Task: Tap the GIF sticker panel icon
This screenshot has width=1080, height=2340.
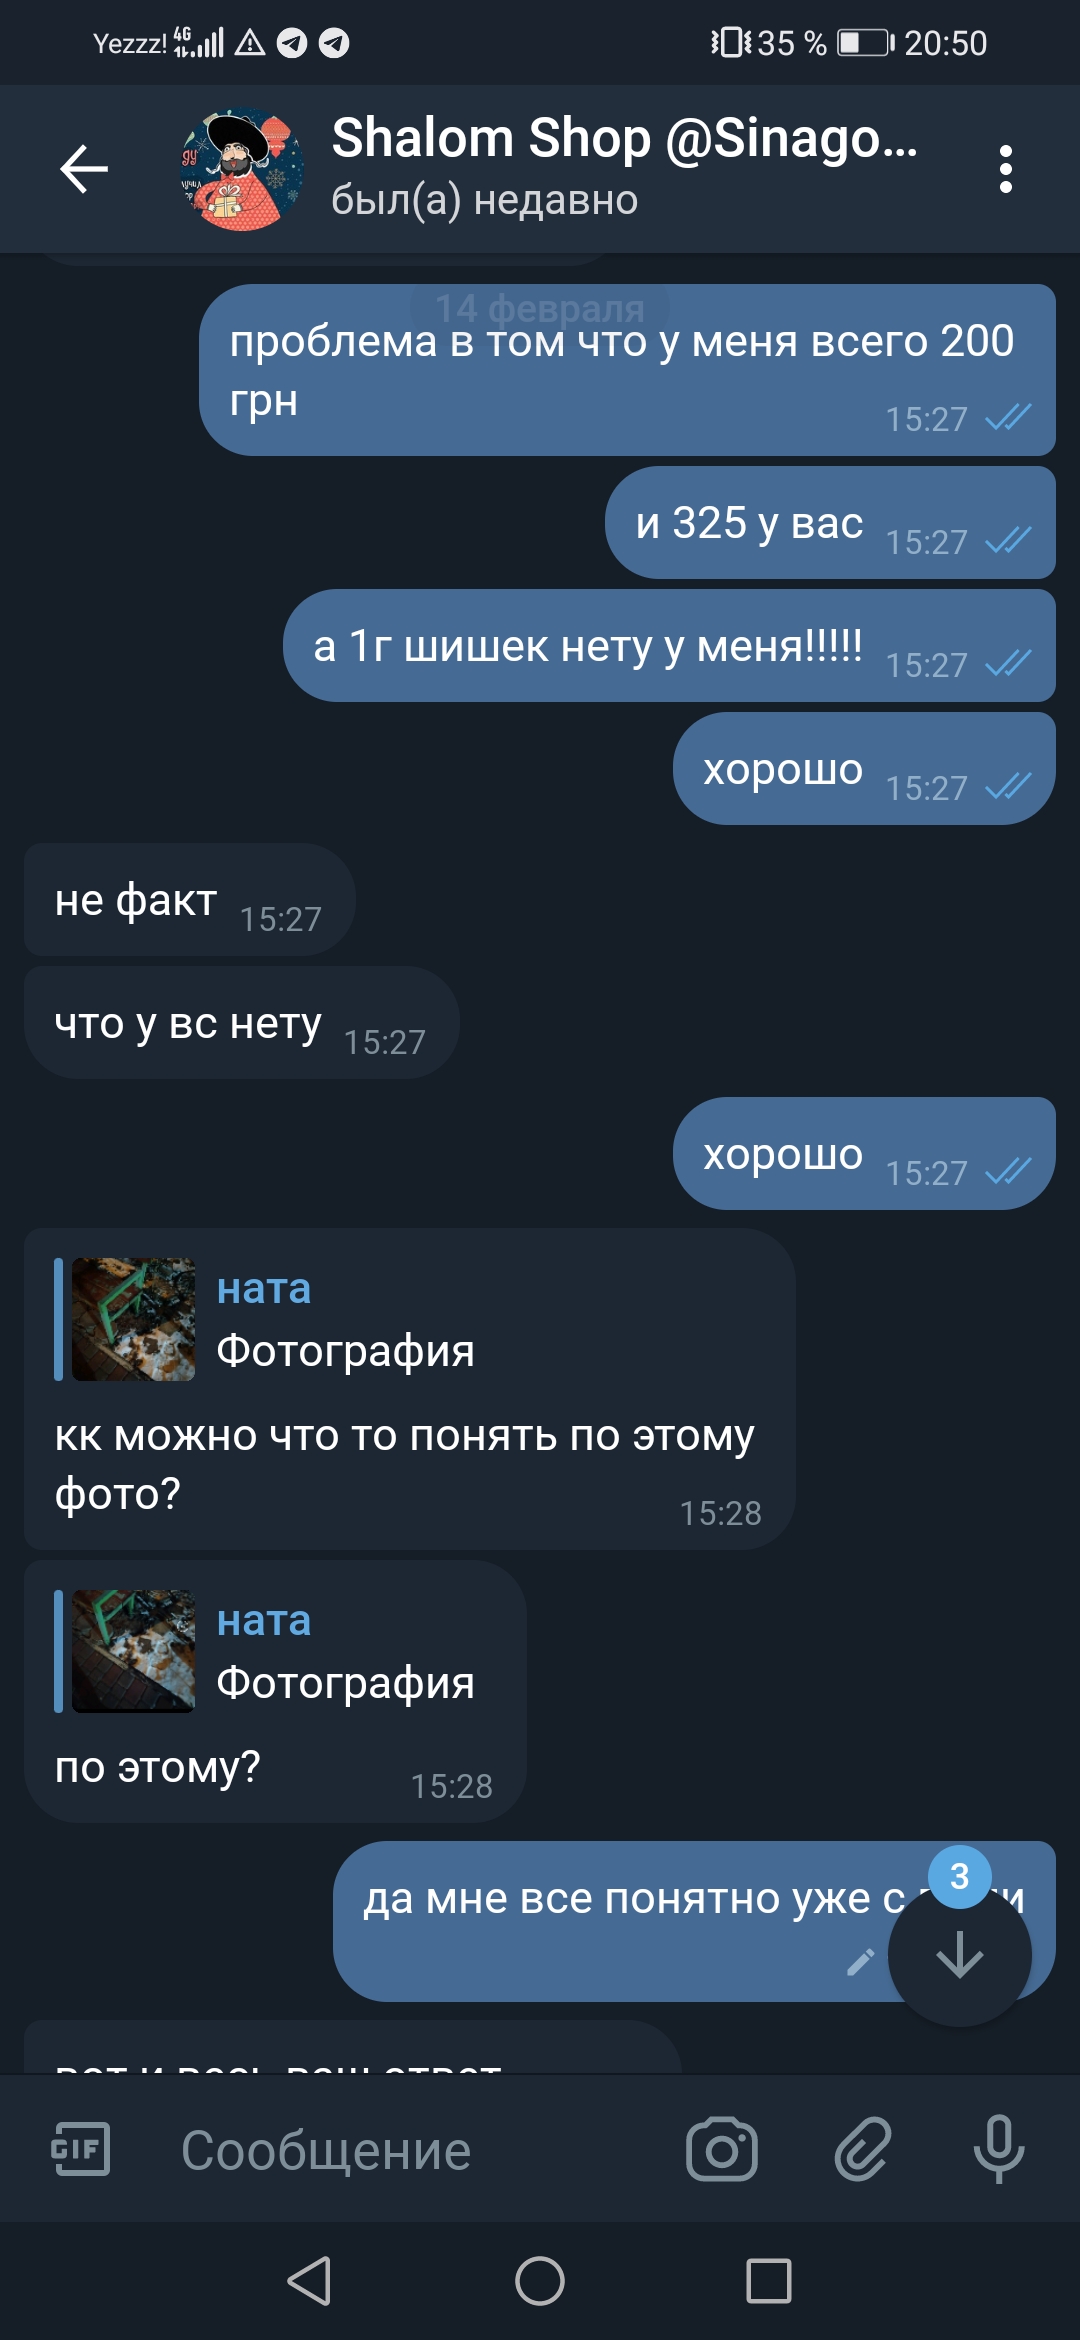Action: coord(81,2148)
